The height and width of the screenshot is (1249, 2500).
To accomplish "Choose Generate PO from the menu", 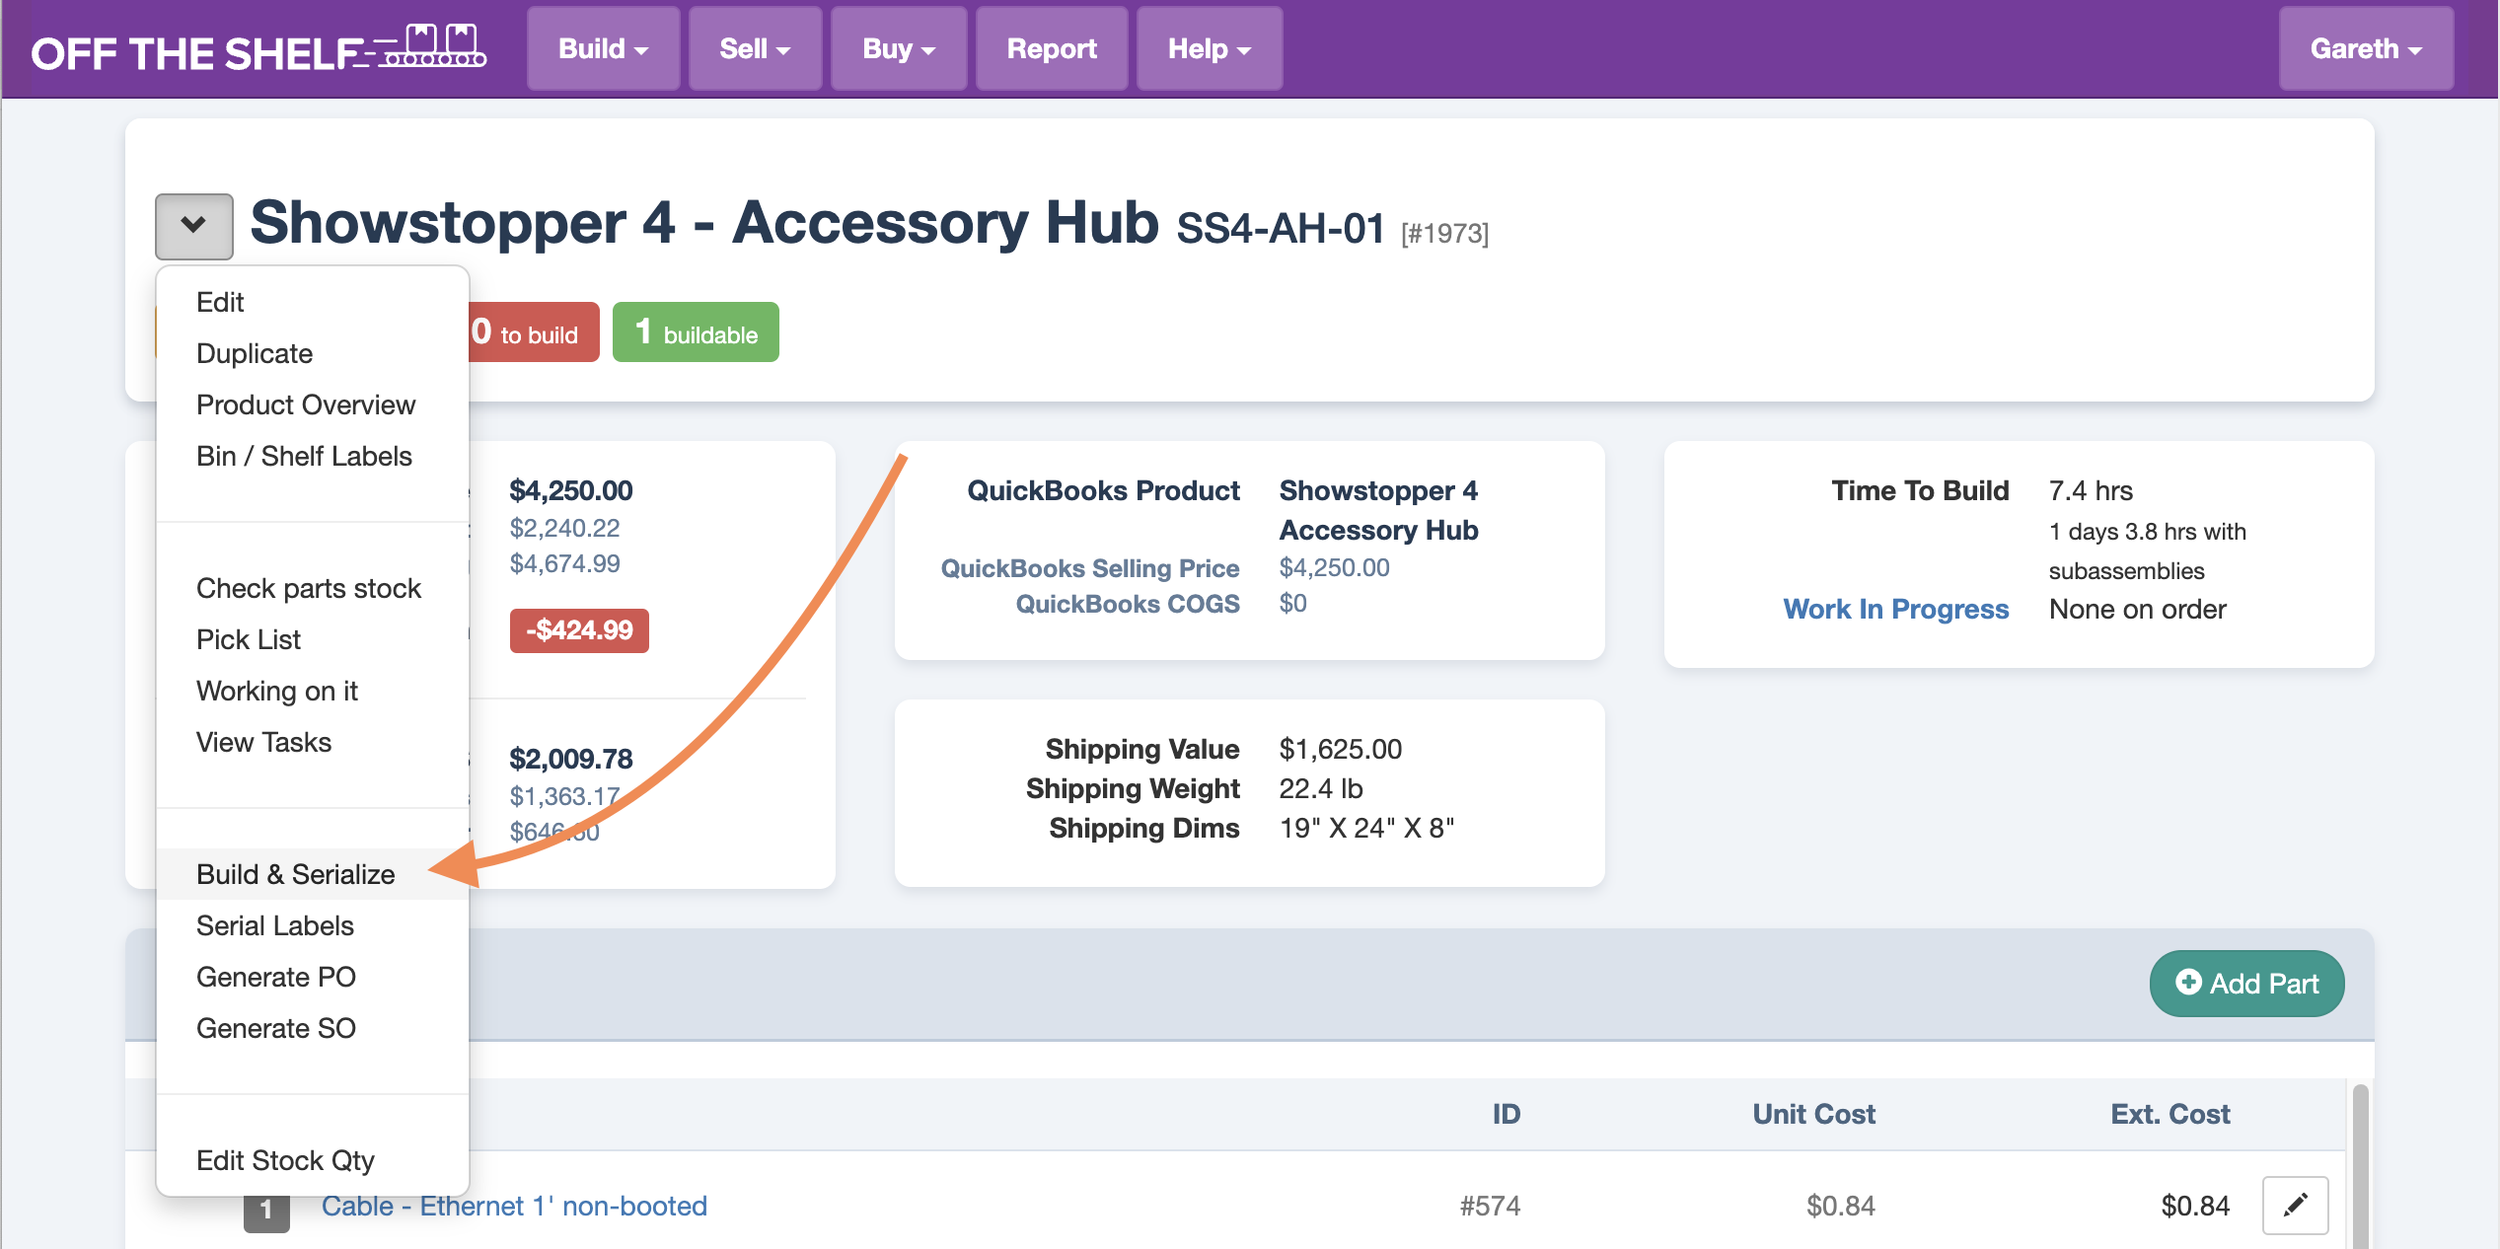I will 275,977.
